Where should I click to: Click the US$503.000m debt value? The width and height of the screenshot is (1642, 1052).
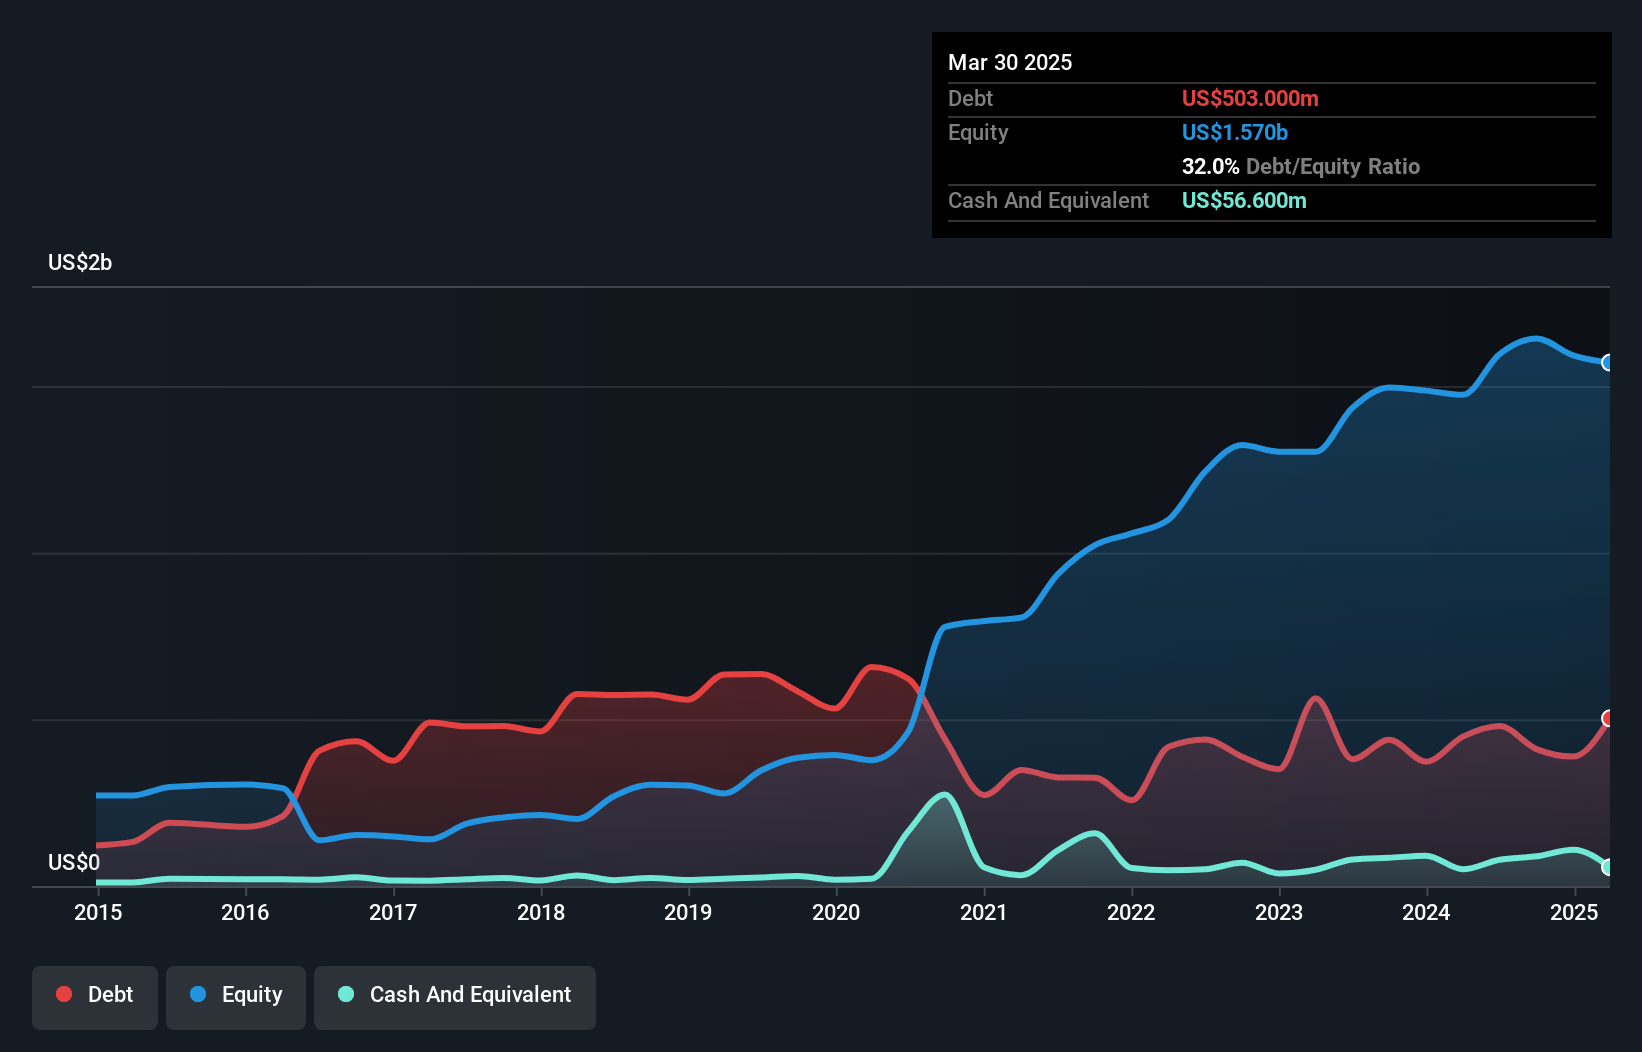pyautogui.click(x=1250, y=98)
